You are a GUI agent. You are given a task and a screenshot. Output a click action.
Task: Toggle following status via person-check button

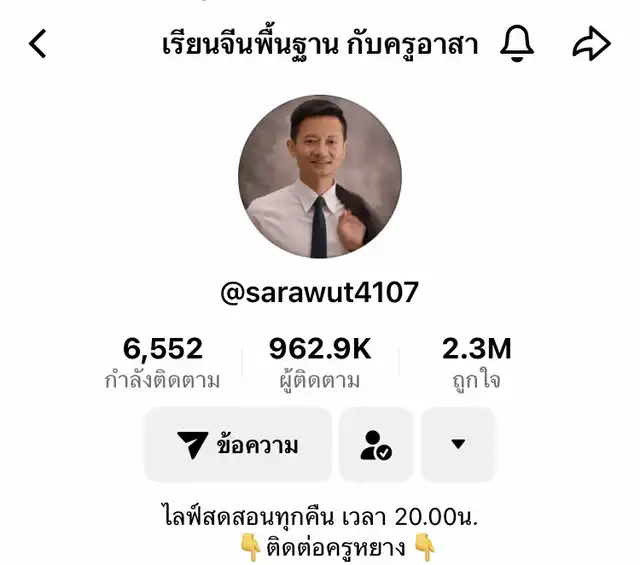(x=376, y=445)
